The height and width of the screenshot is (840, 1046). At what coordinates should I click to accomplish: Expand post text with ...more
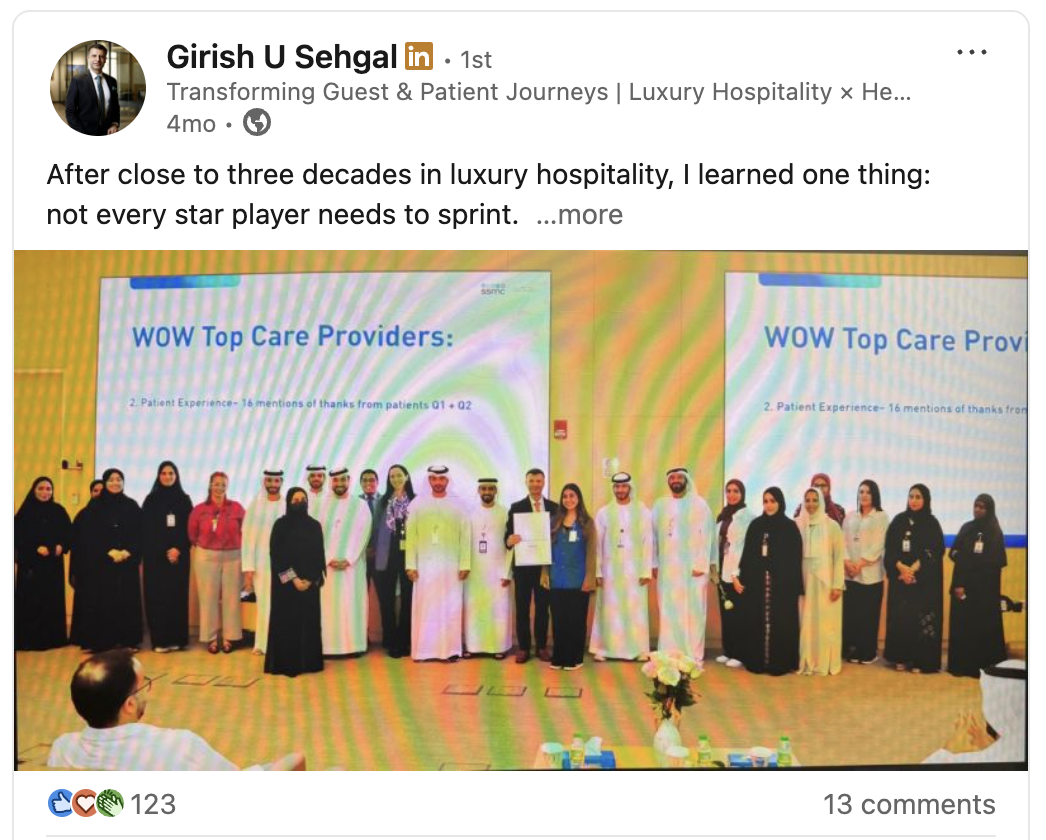pyautogui.click(x=579, y=215)
